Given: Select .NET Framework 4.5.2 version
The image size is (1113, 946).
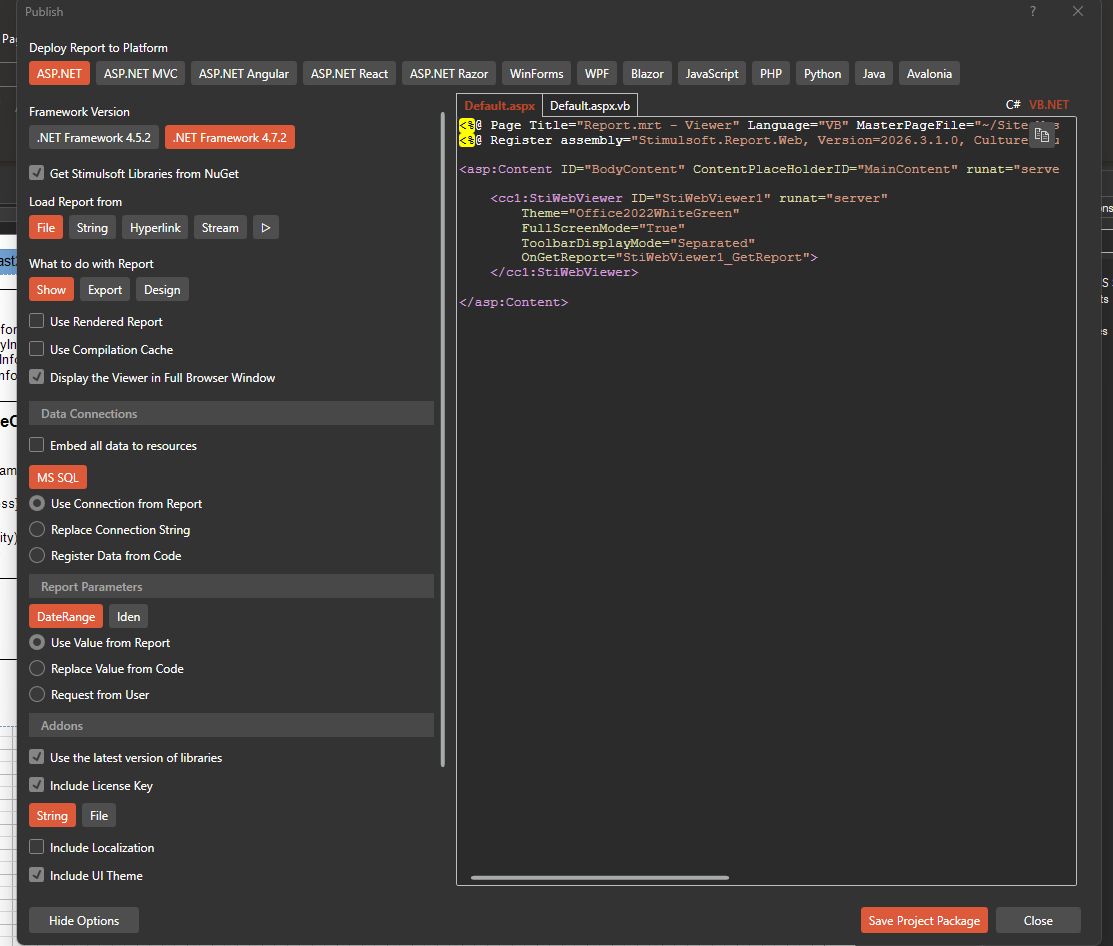Looking at the screenshot, I should pos(94,138).
